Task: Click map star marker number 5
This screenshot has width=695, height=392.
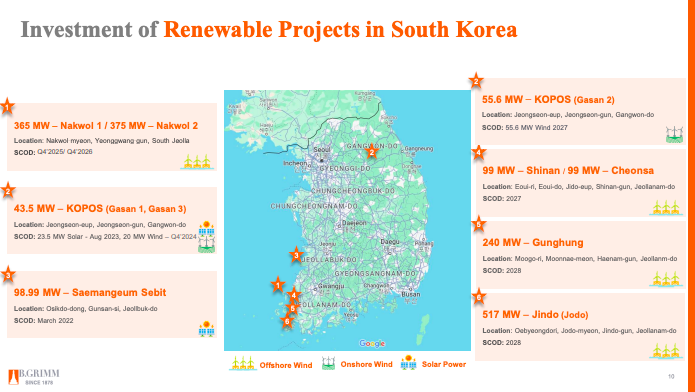Action: pos(292,308)
